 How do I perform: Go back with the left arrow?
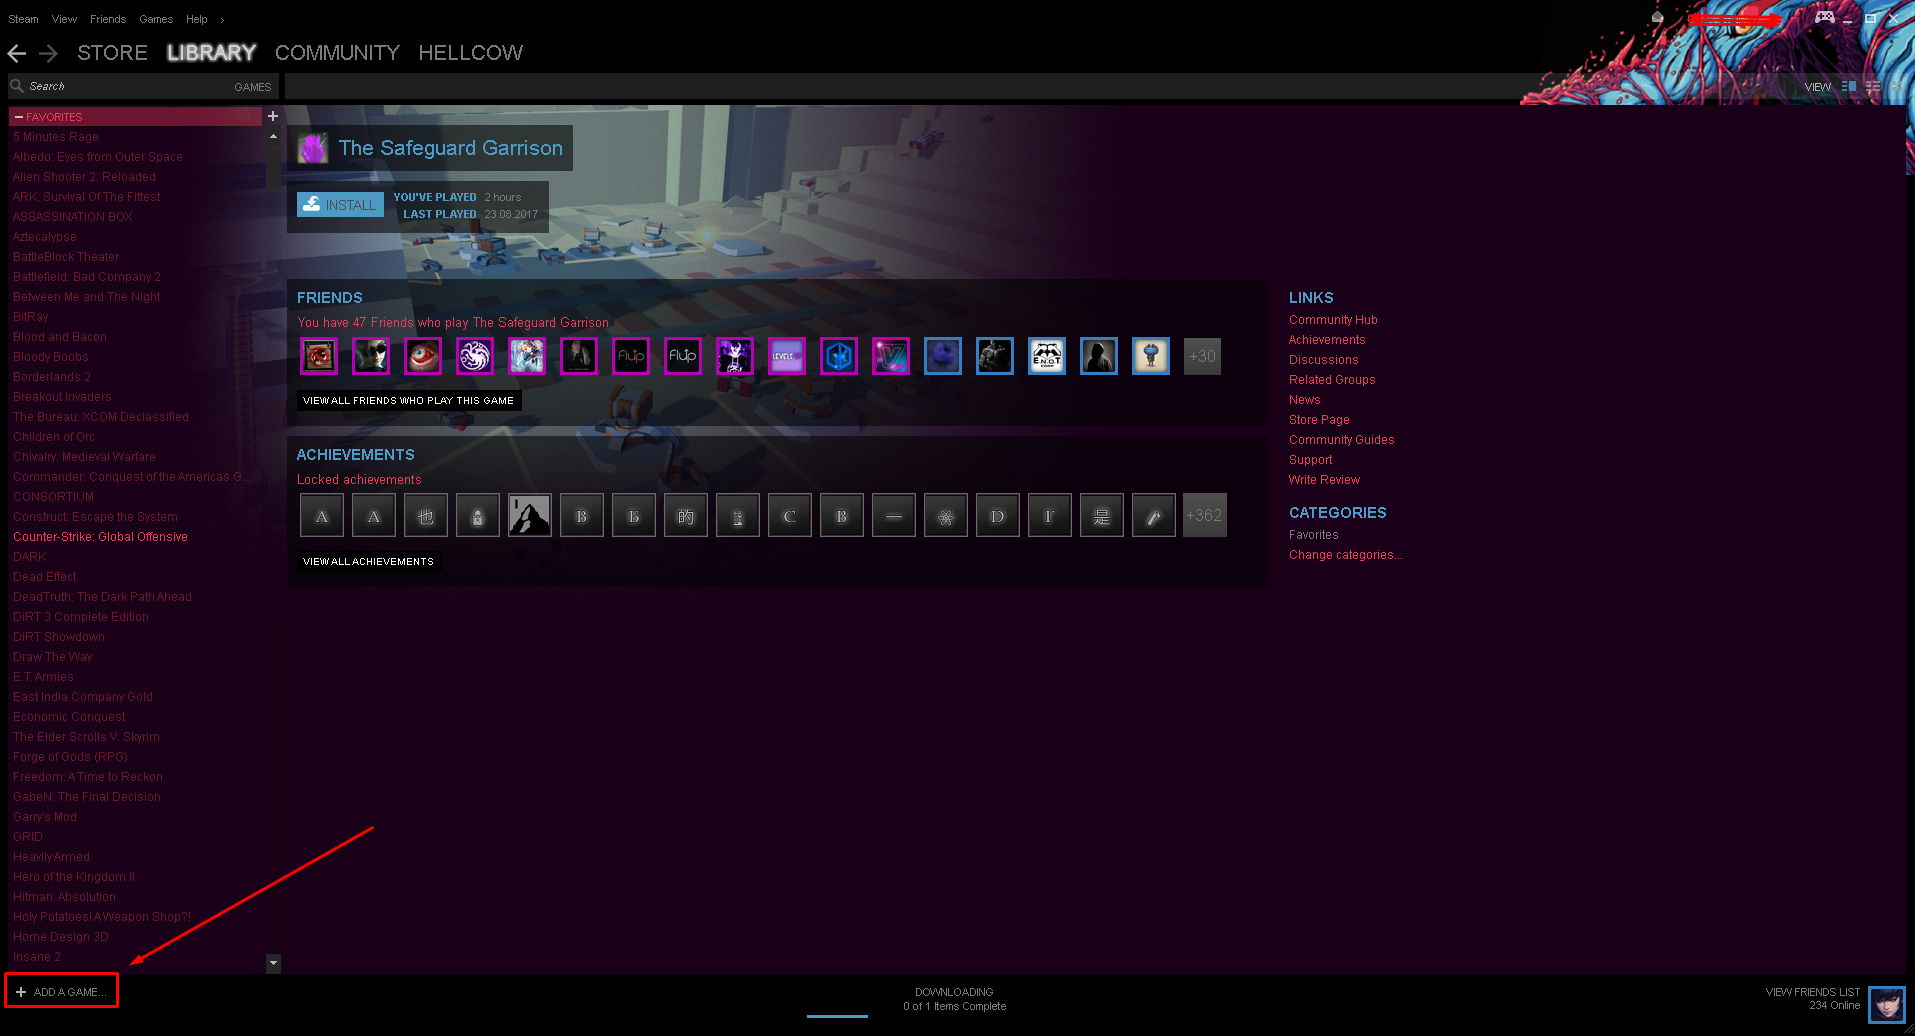pos(17,53)
